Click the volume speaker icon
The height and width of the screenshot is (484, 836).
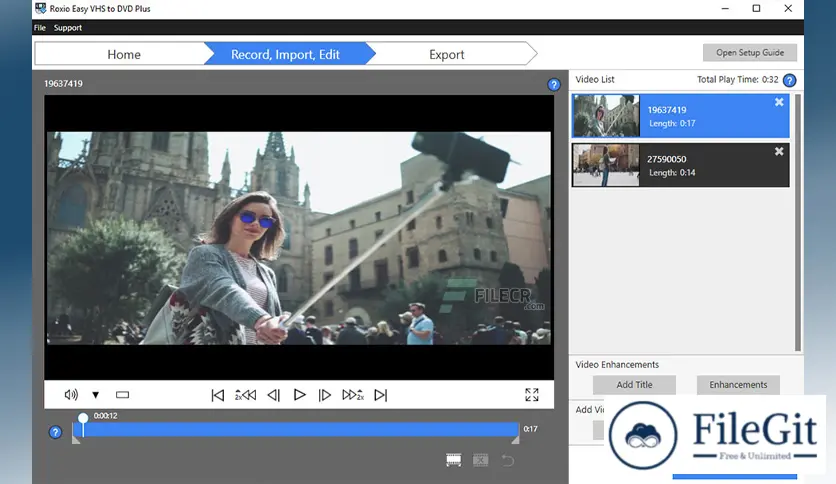71,394
